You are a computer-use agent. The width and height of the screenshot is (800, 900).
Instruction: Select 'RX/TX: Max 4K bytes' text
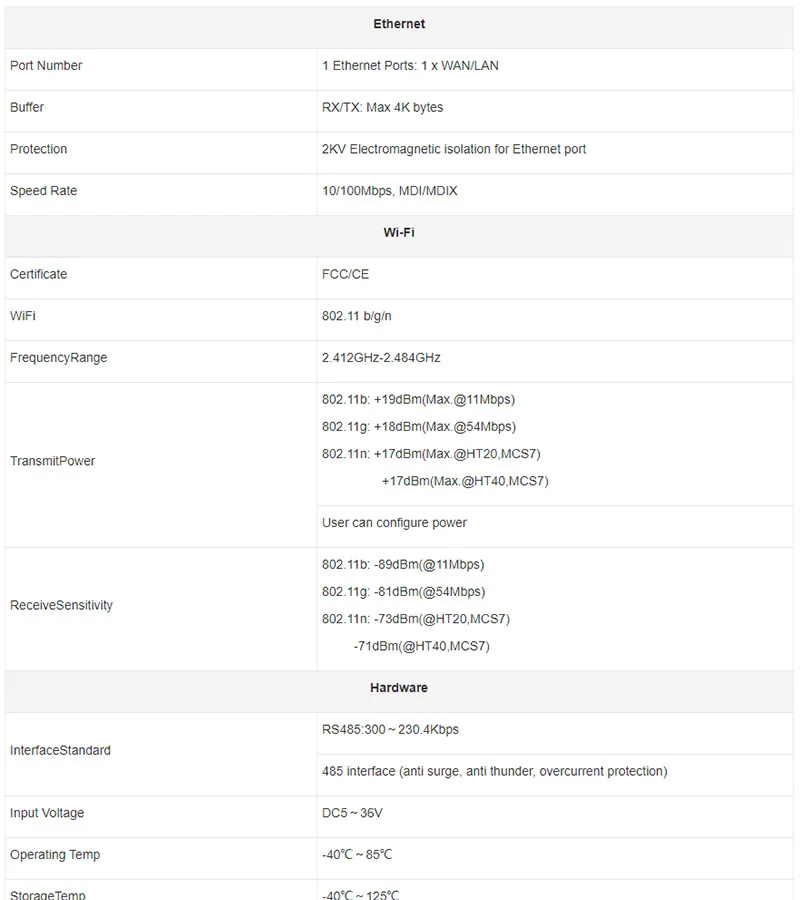click(x=383, y=107)
